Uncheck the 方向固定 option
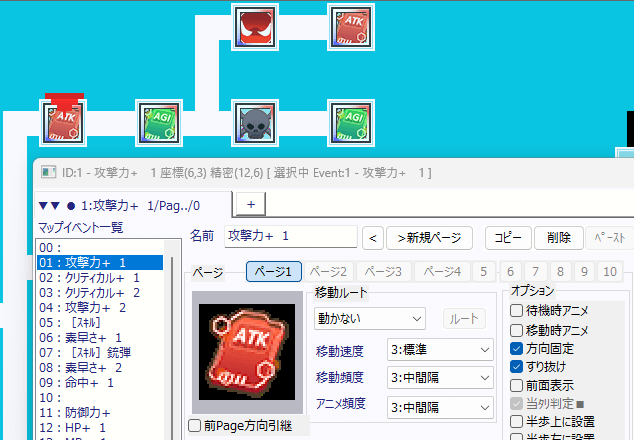 (x=516, y=349)
